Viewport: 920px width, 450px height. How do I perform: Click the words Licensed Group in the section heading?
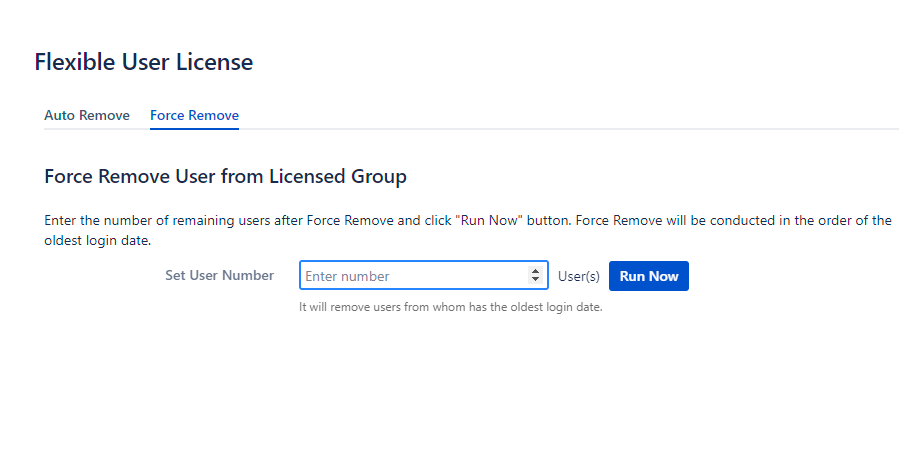tap(338, 176)
